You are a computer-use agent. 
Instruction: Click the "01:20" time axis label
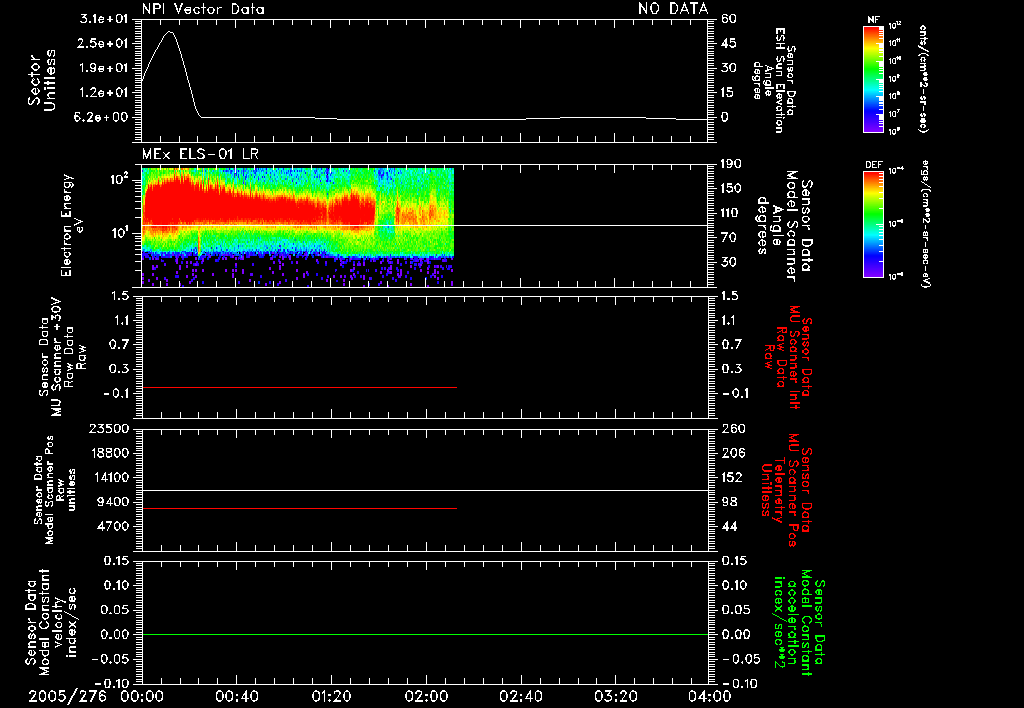331,696
